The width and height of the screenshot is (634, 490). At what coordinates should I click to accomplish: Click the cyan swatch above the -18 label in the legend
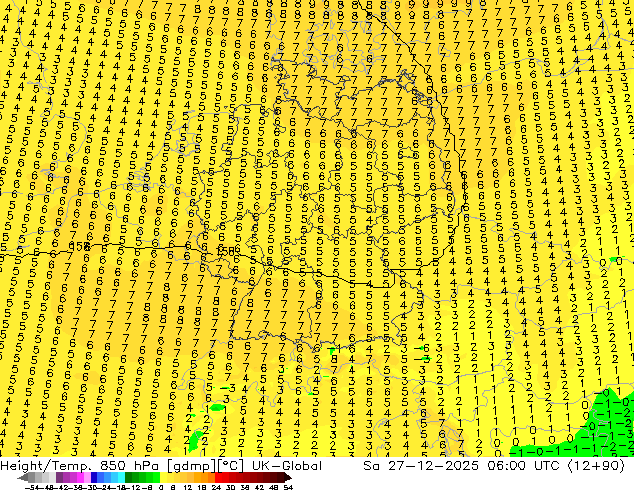[x=121, y=477]
